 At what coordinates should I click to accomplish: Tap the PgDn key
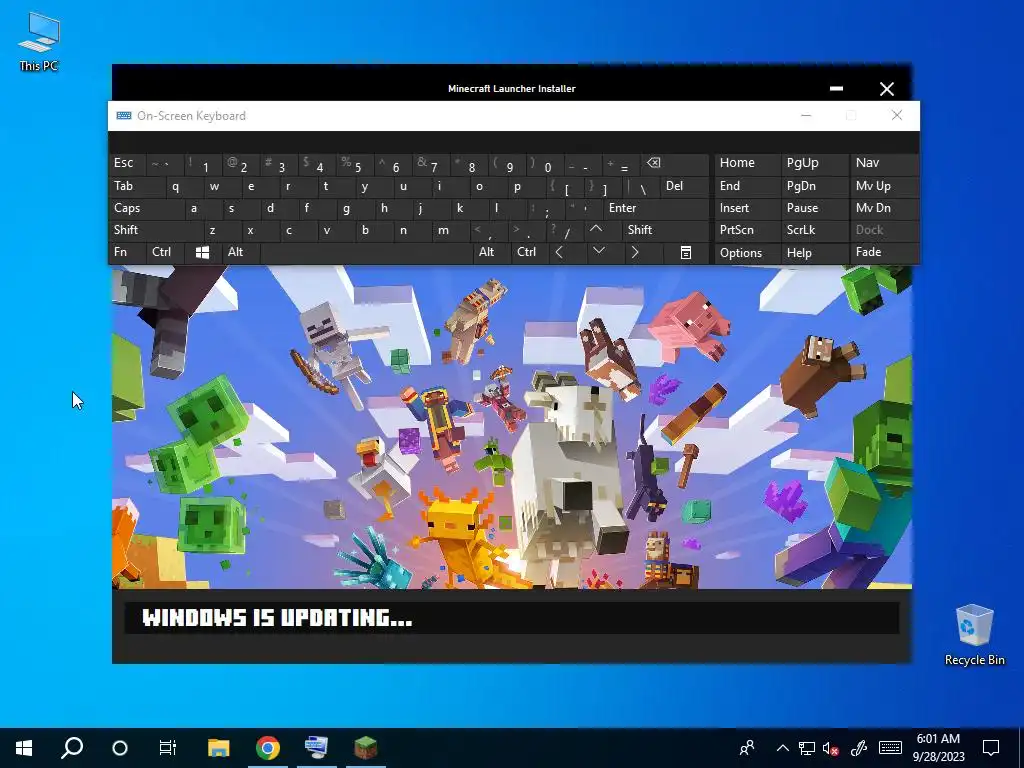[815, 186]
